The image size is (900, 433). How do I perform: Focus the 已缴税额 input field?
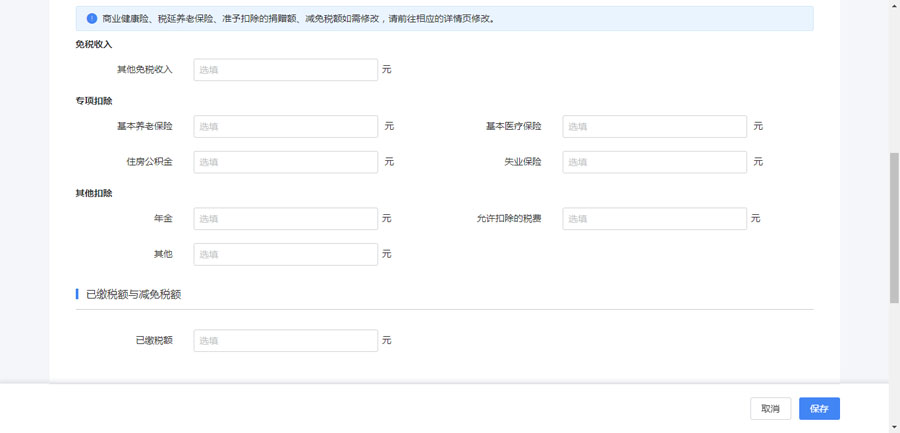[285, 341]
